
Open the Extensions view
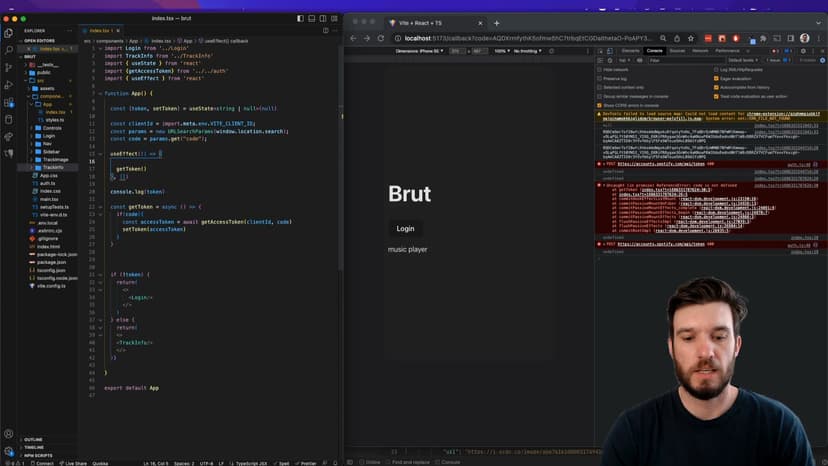[9, 102]
